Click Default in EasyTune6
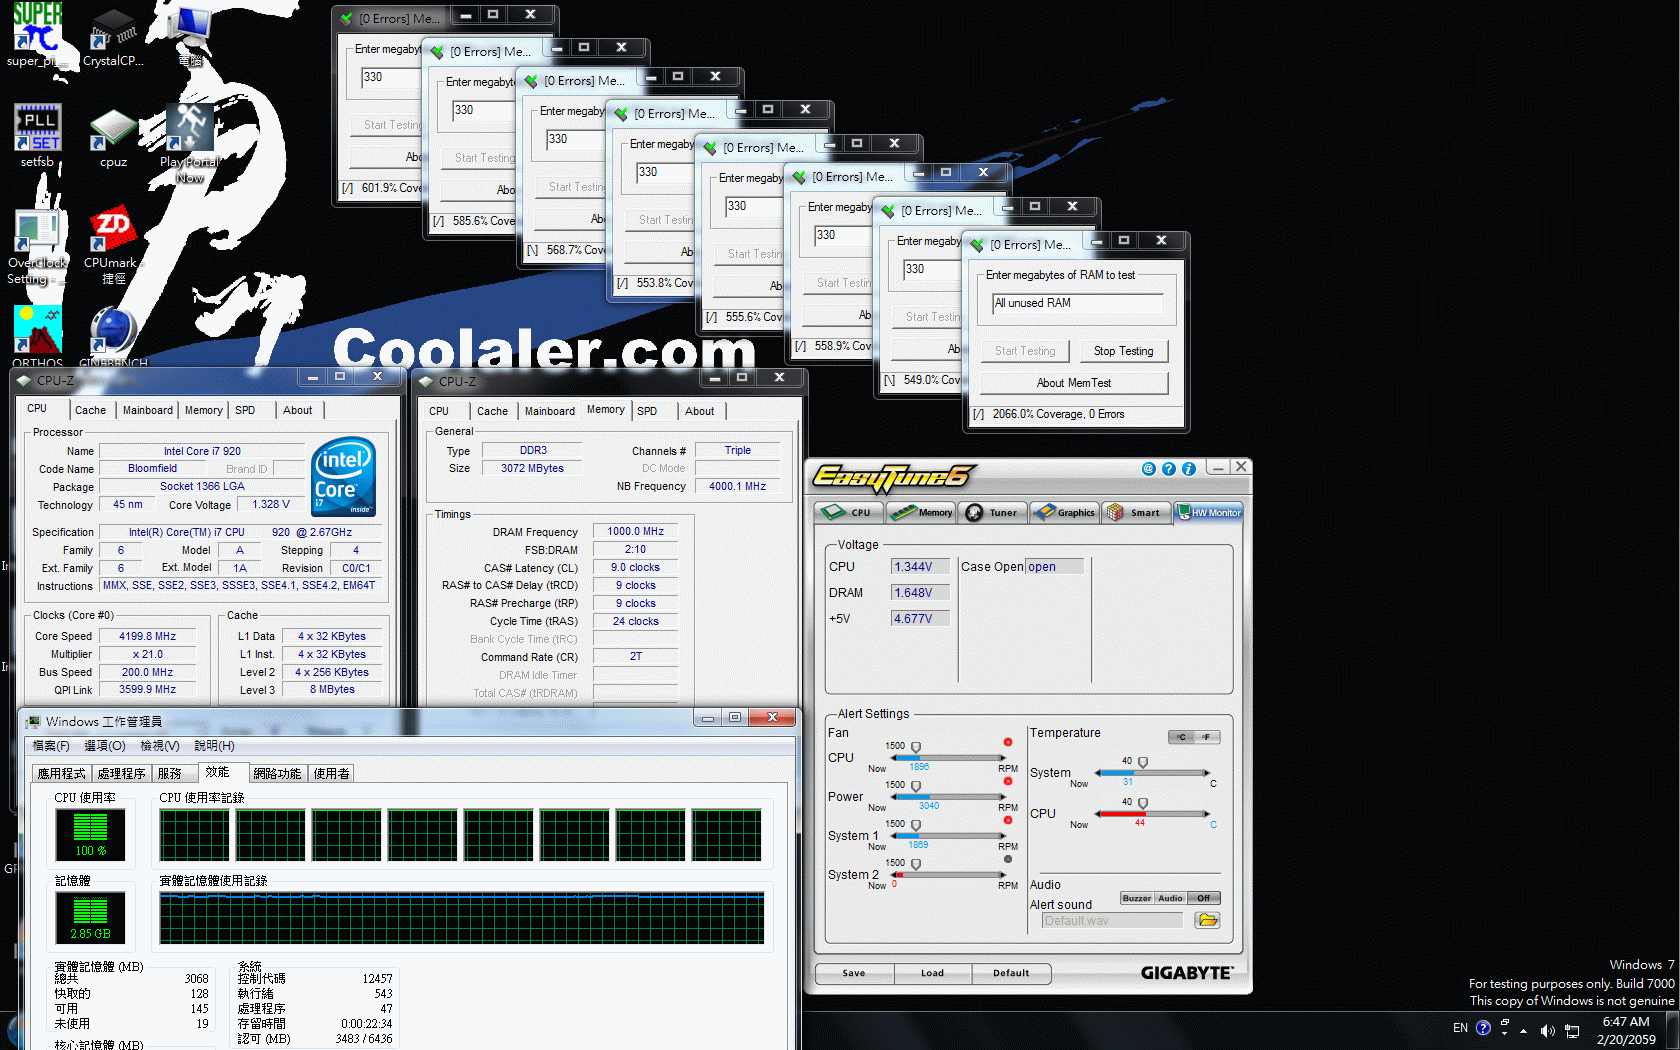Screen dimensions: 1680x1050 [x=1011, y=973]
